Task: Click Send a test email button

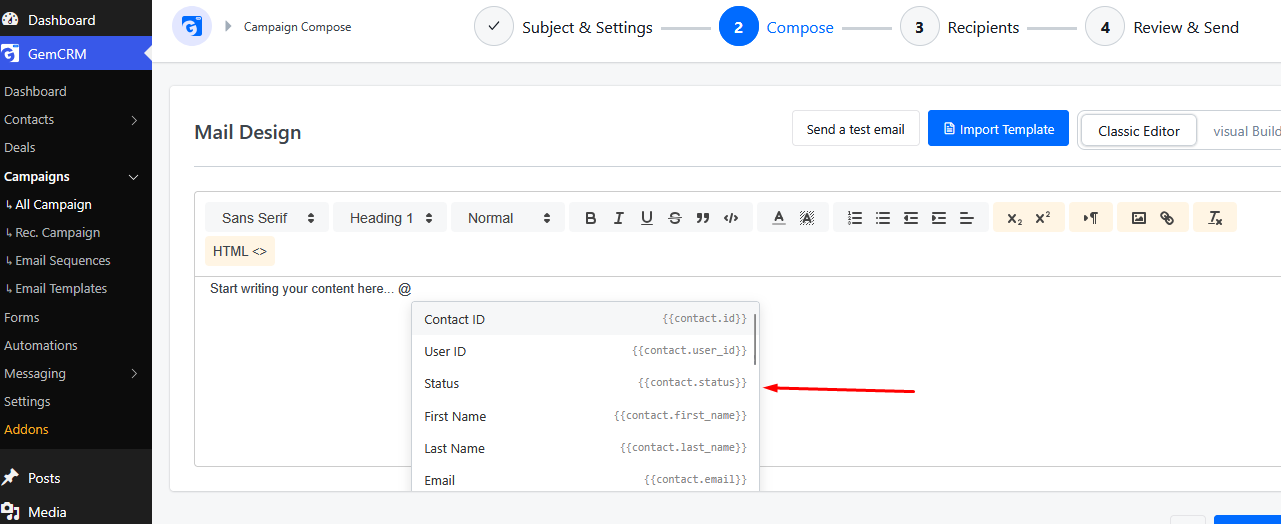Action: click(856, 129)
